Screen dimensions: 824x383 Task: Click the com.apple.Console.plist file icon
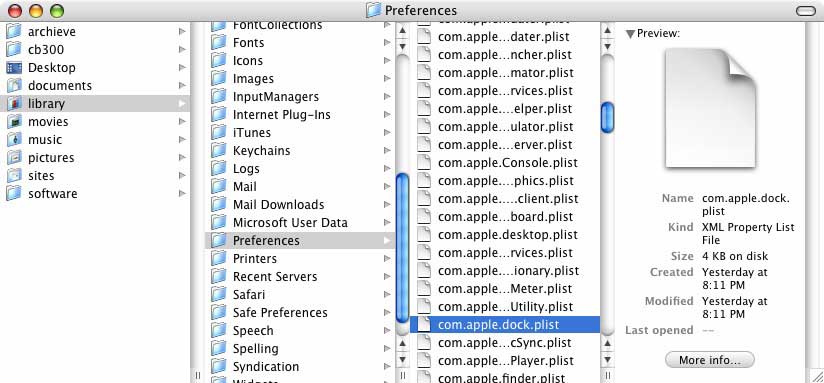pos(424,163)
